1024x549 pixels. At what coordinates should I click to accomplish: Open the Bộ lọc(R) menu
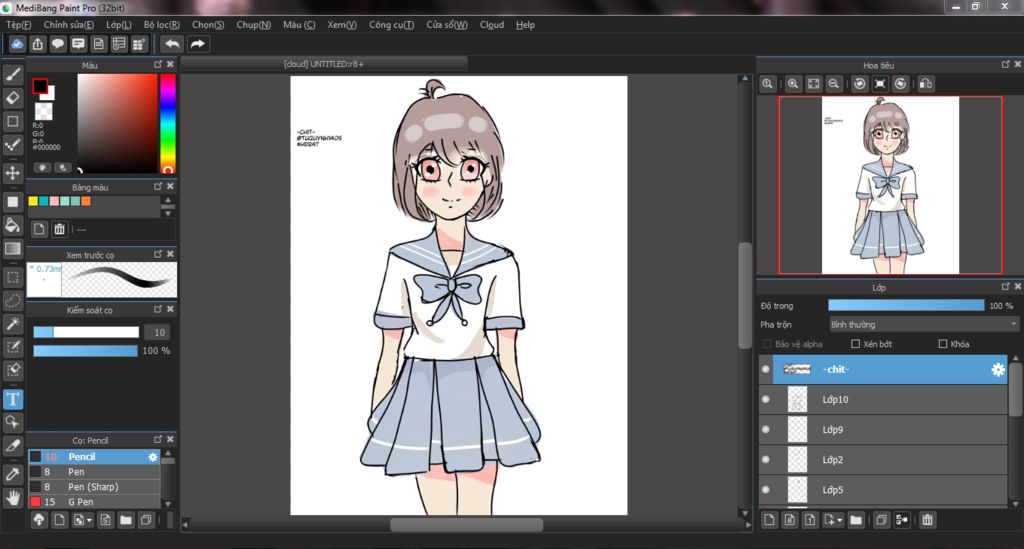[161, 25]
